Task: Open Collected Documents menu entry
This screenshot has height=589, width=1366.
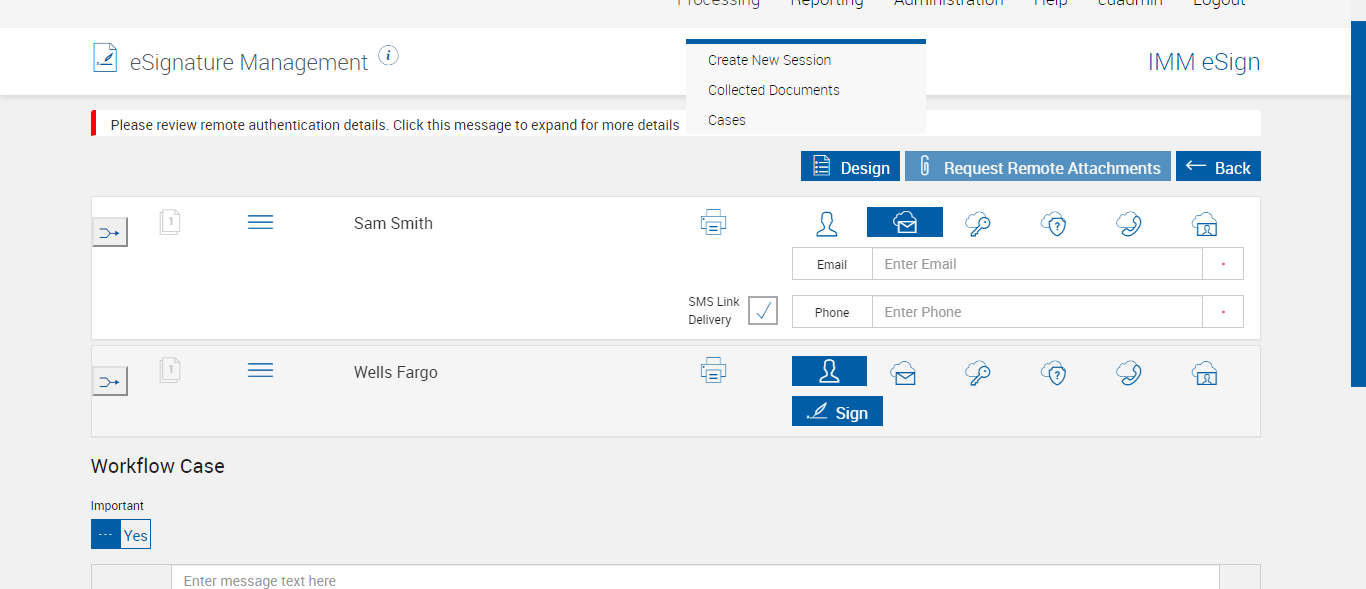Action: 773,90
